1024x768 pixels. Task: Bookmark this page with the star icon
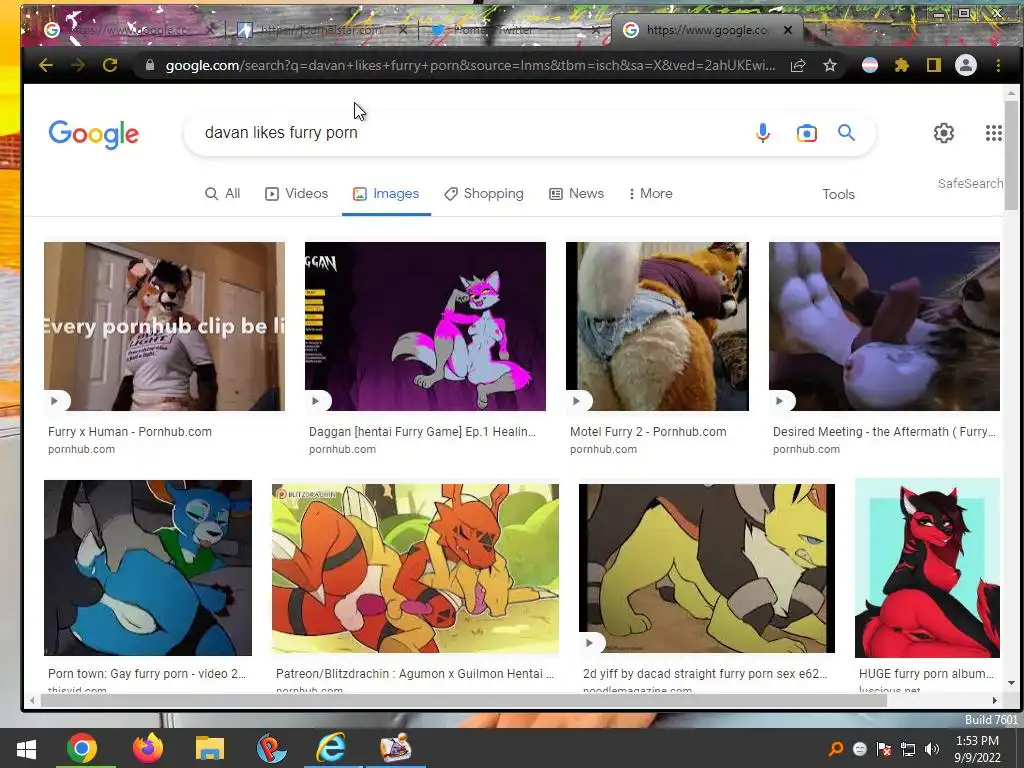tap(829, 65)
